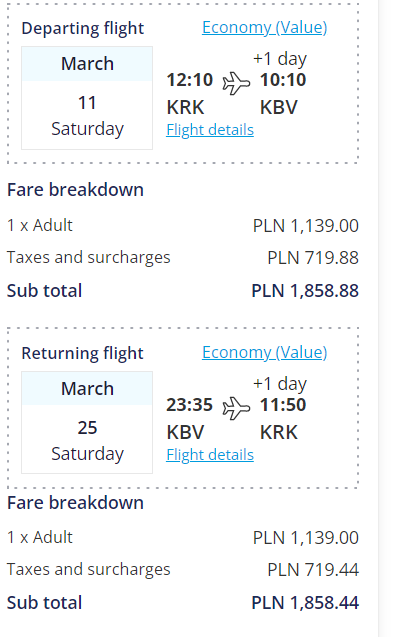The width and height of the screenshot is (394, 637).
Task: Click the departing flight airplane icon
Action: (236, 83)
